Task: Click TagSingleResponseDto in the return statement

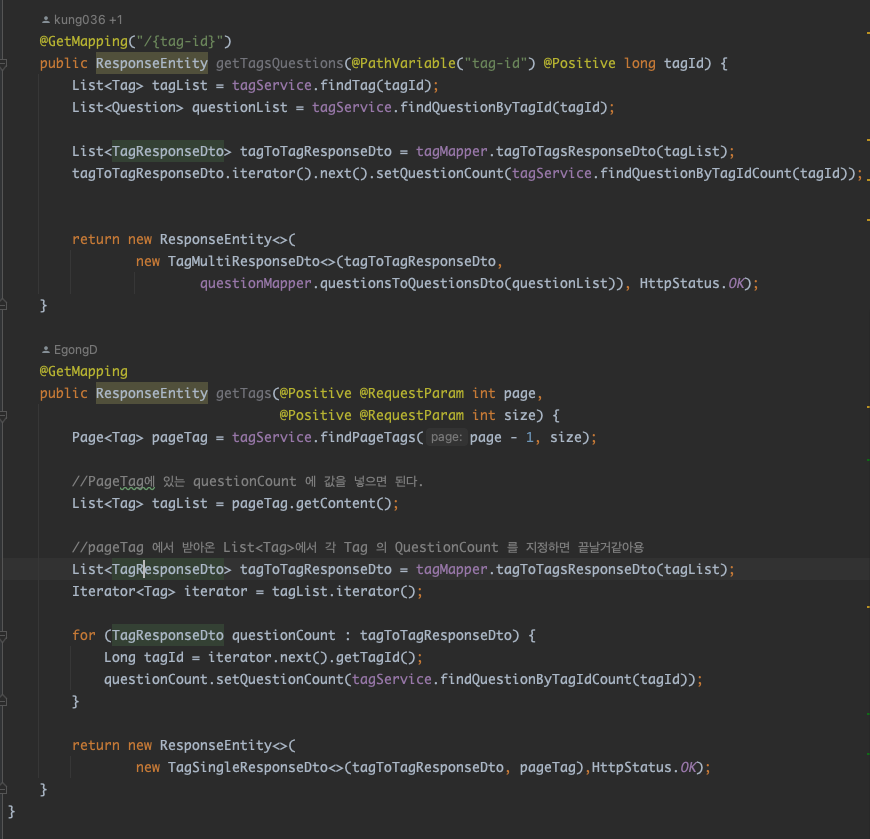Action: (x=248, y=768)
